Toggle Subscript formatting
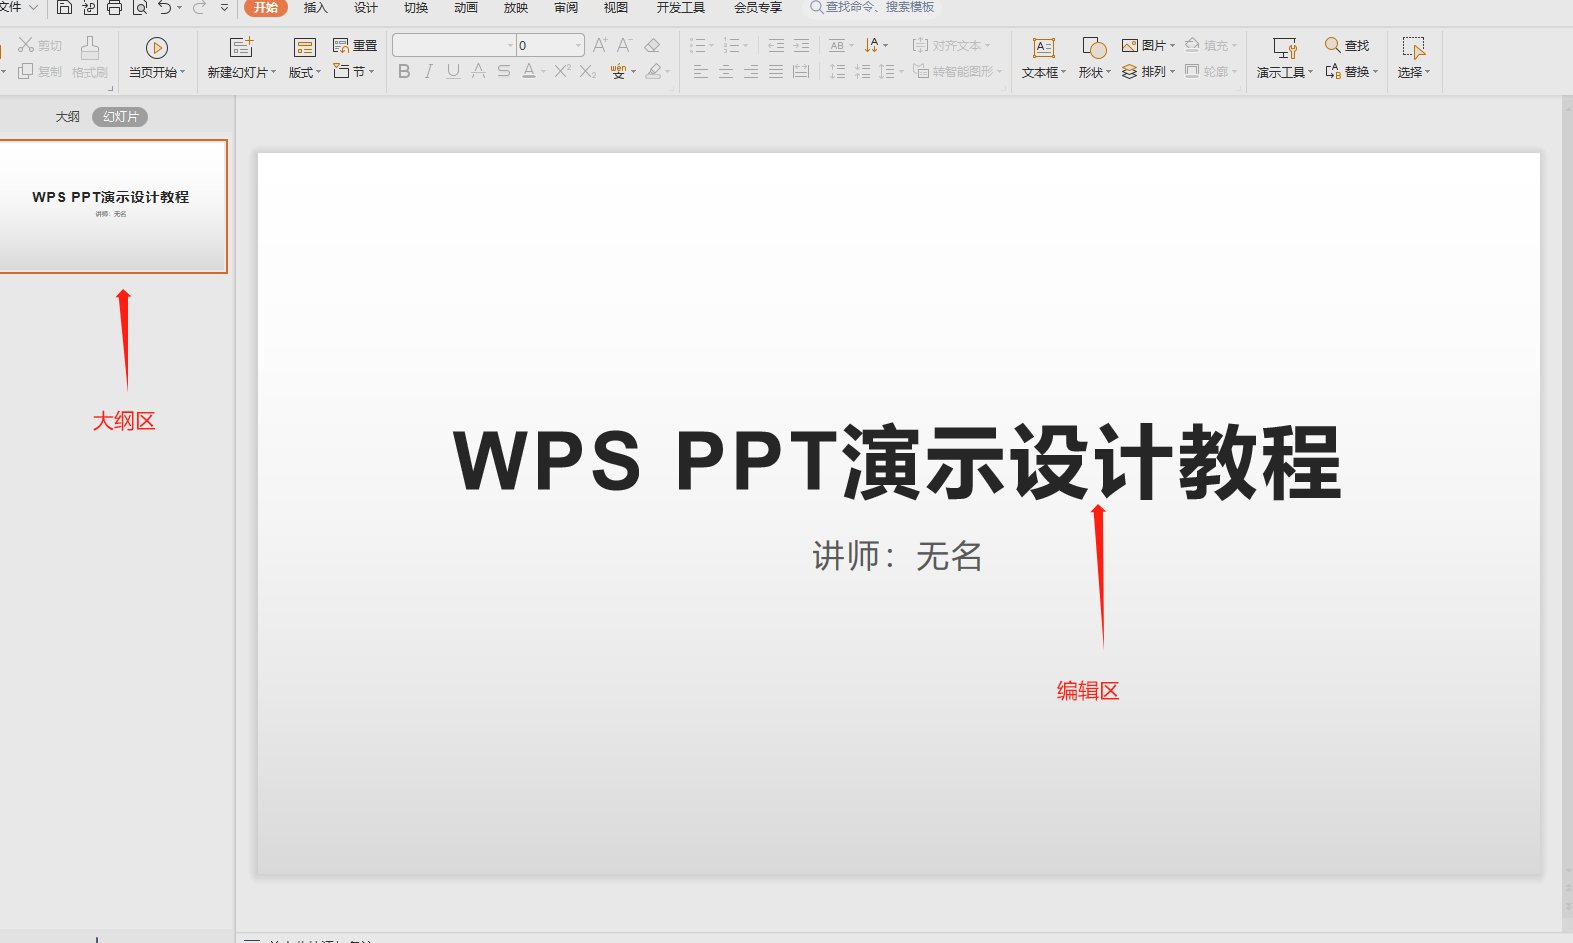 pos(588,71)
